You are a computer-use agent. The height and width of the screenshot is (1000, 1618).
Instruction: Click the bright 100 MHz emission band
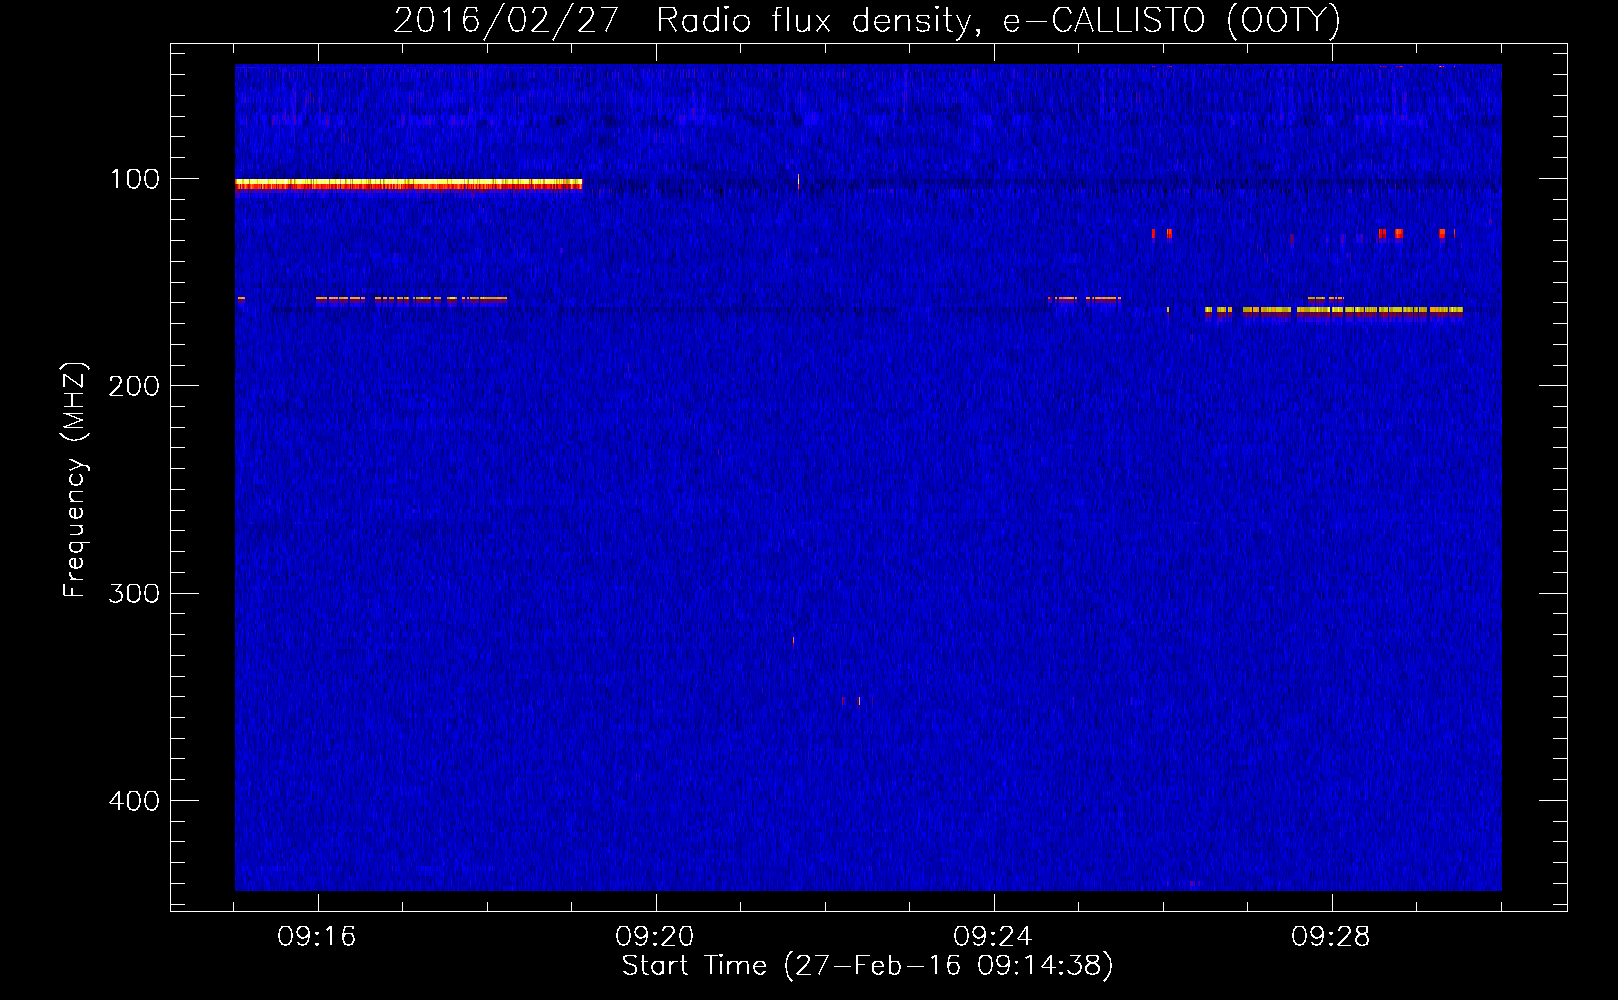(408, 184)
